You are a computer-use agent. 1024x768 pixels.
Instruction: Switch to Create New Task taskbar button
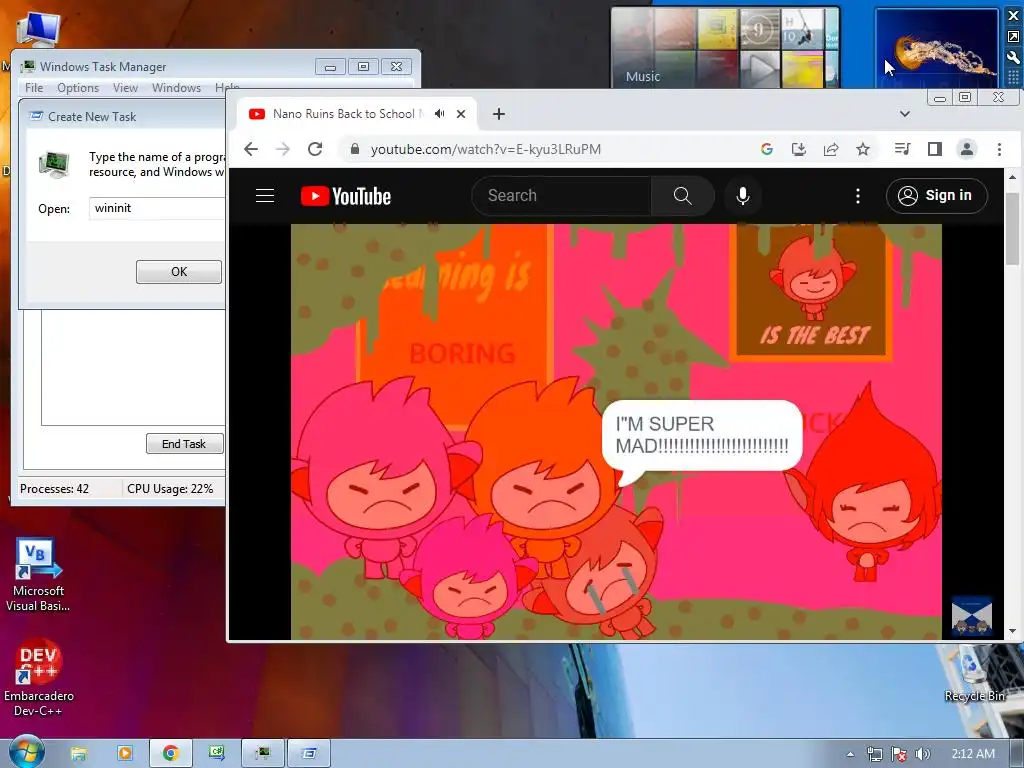tap(309, 754)
